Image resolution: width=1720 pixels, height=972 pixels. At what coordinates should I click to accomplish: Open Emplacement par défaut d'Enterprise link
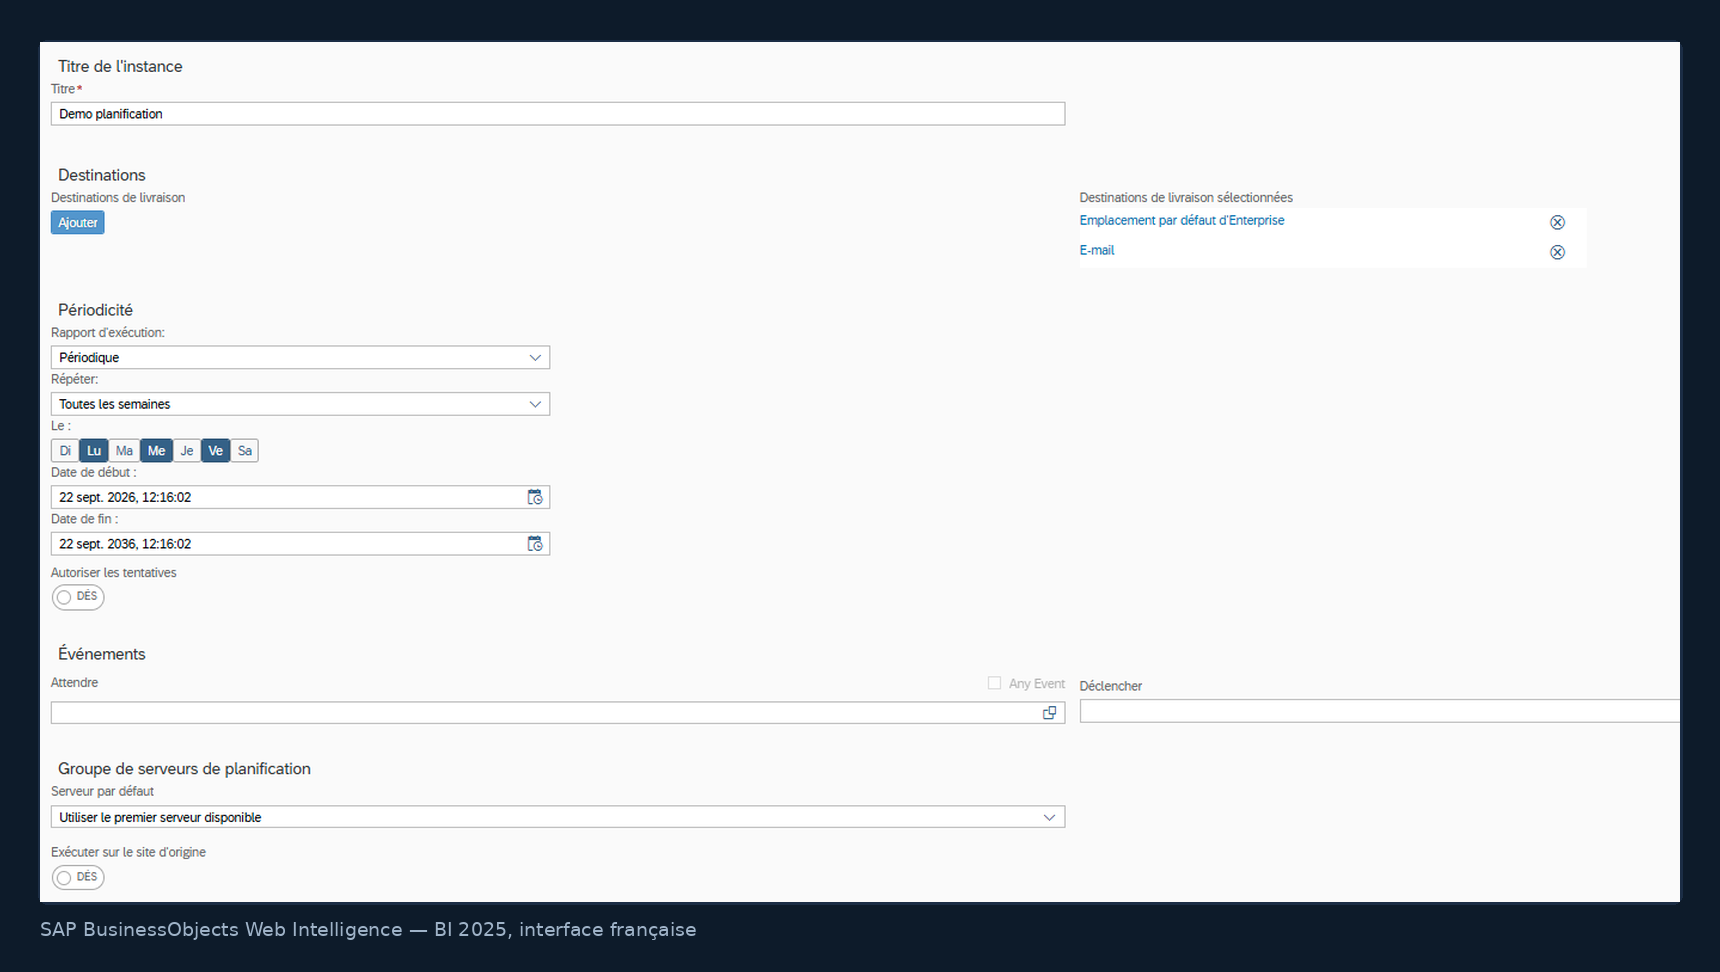pyautogui.click(x=1182, y=220)
